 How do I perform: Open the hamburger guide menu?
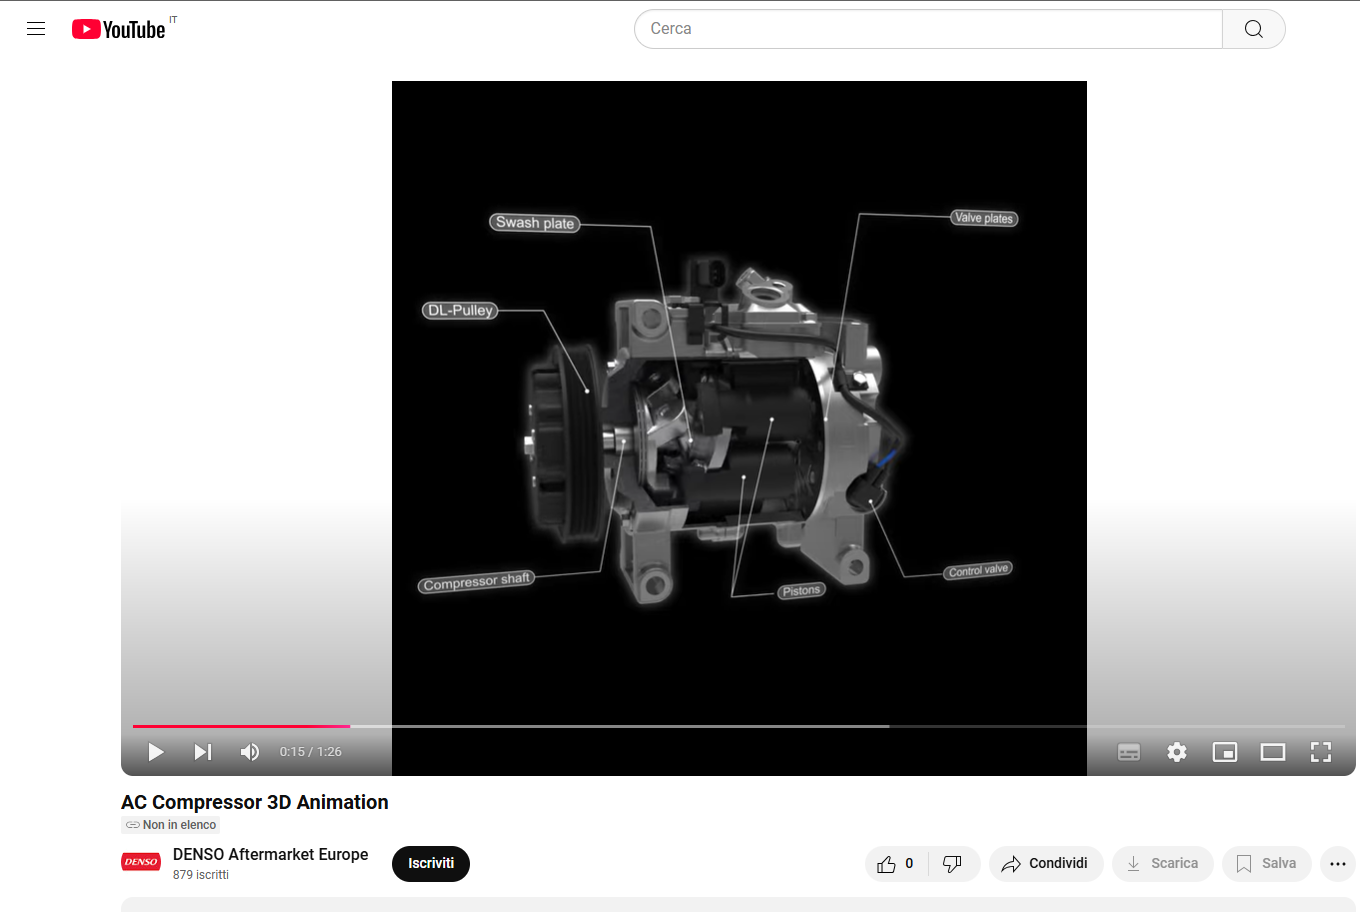pyautogui.click(x=36, y=29)
